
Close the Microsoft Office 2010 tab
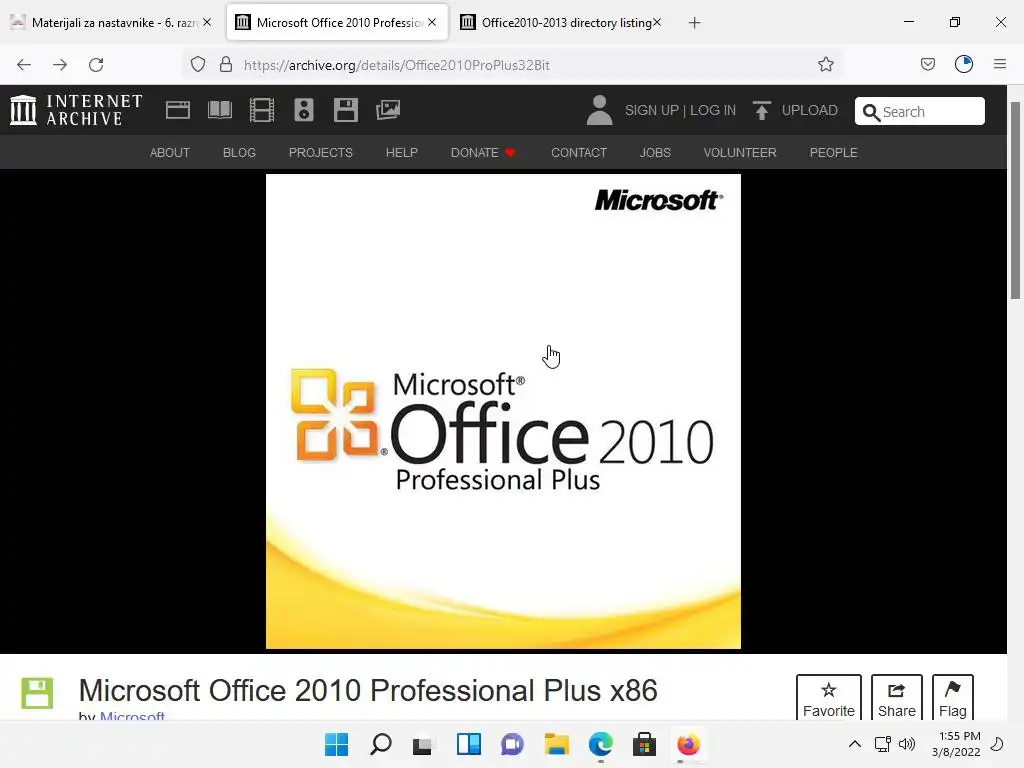pos(432,22)
